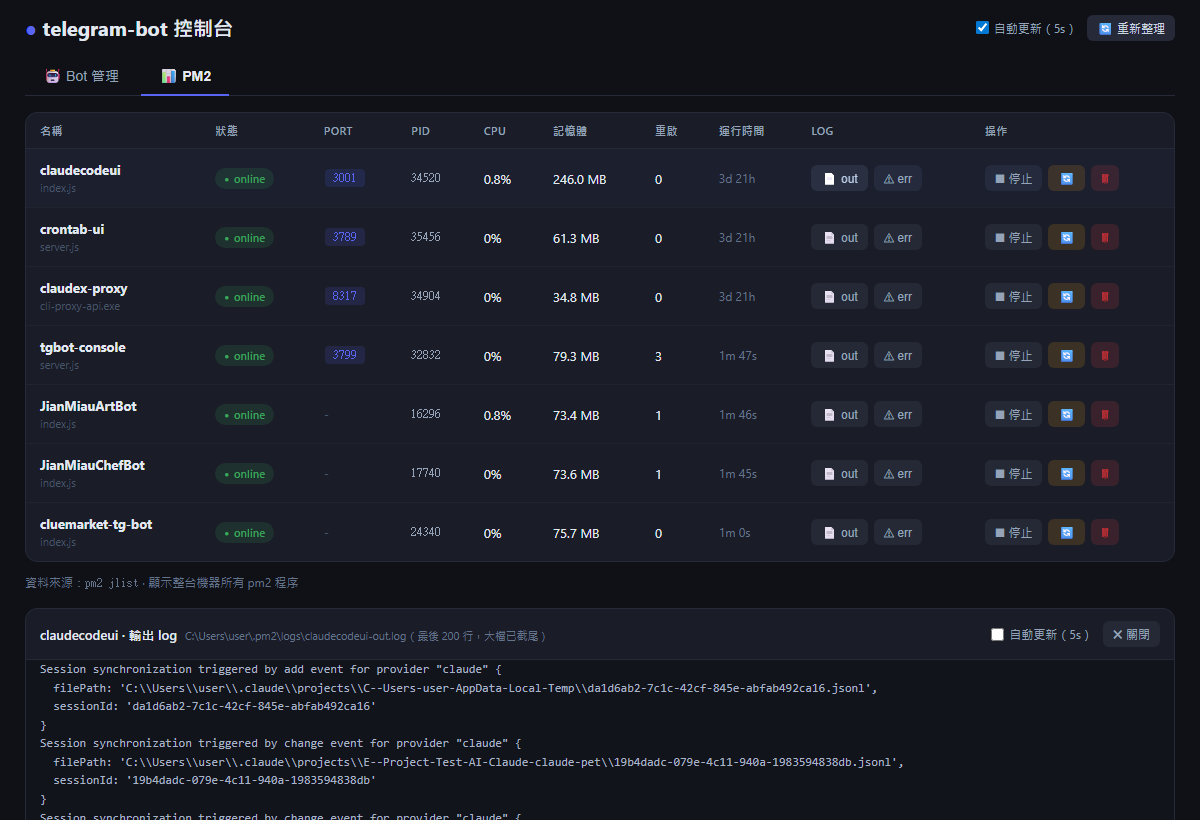Screen dimensions: 1200x820
Task: Click the claudecodeui process name
Action: pyautogui.click(x=80, y=170)
